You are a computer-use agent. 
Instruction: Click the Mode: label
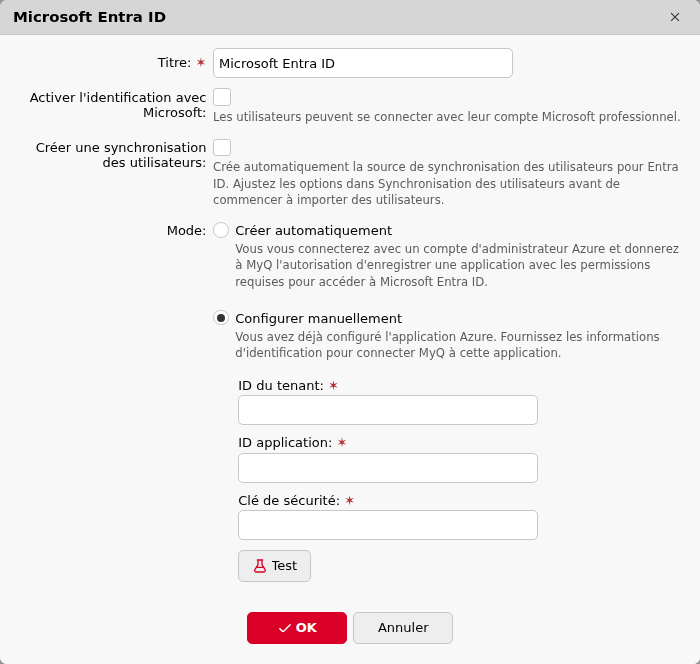coord(186,230)
